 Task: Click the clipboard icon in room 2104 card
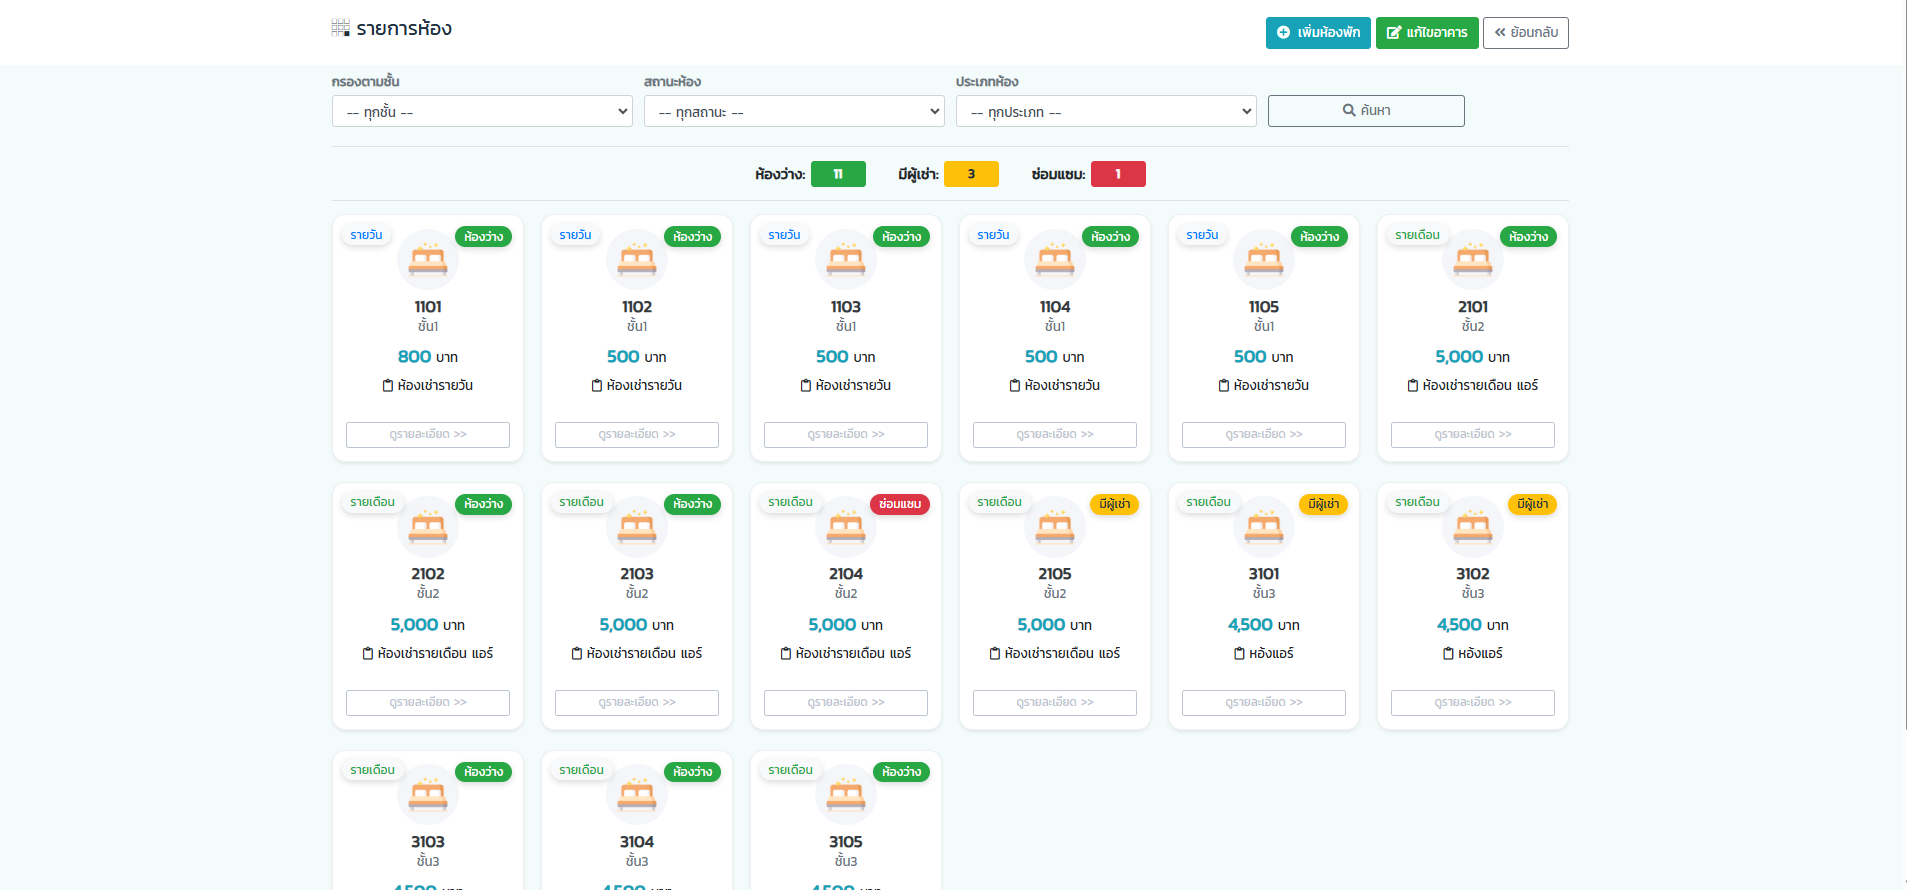(x=786, y=653)
